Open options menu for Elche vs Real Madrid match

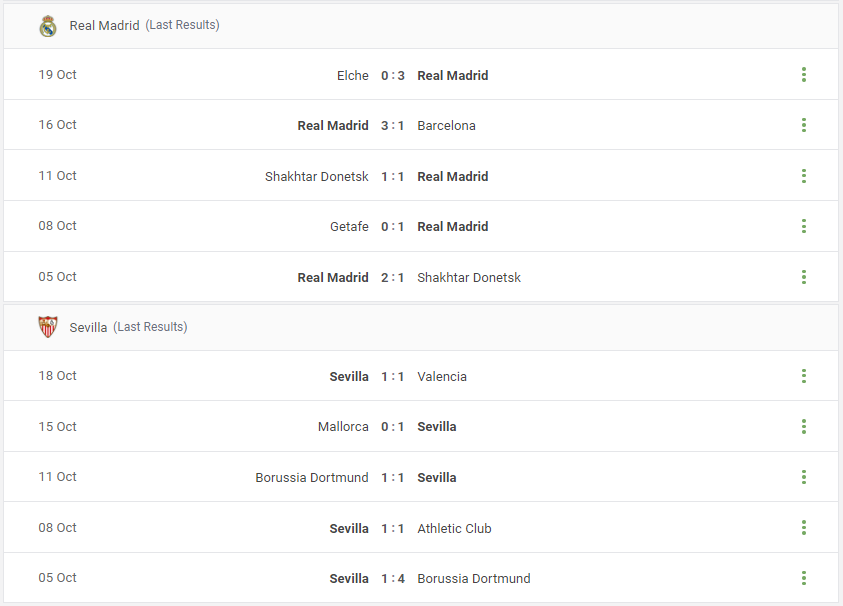[x=804, y=75]
